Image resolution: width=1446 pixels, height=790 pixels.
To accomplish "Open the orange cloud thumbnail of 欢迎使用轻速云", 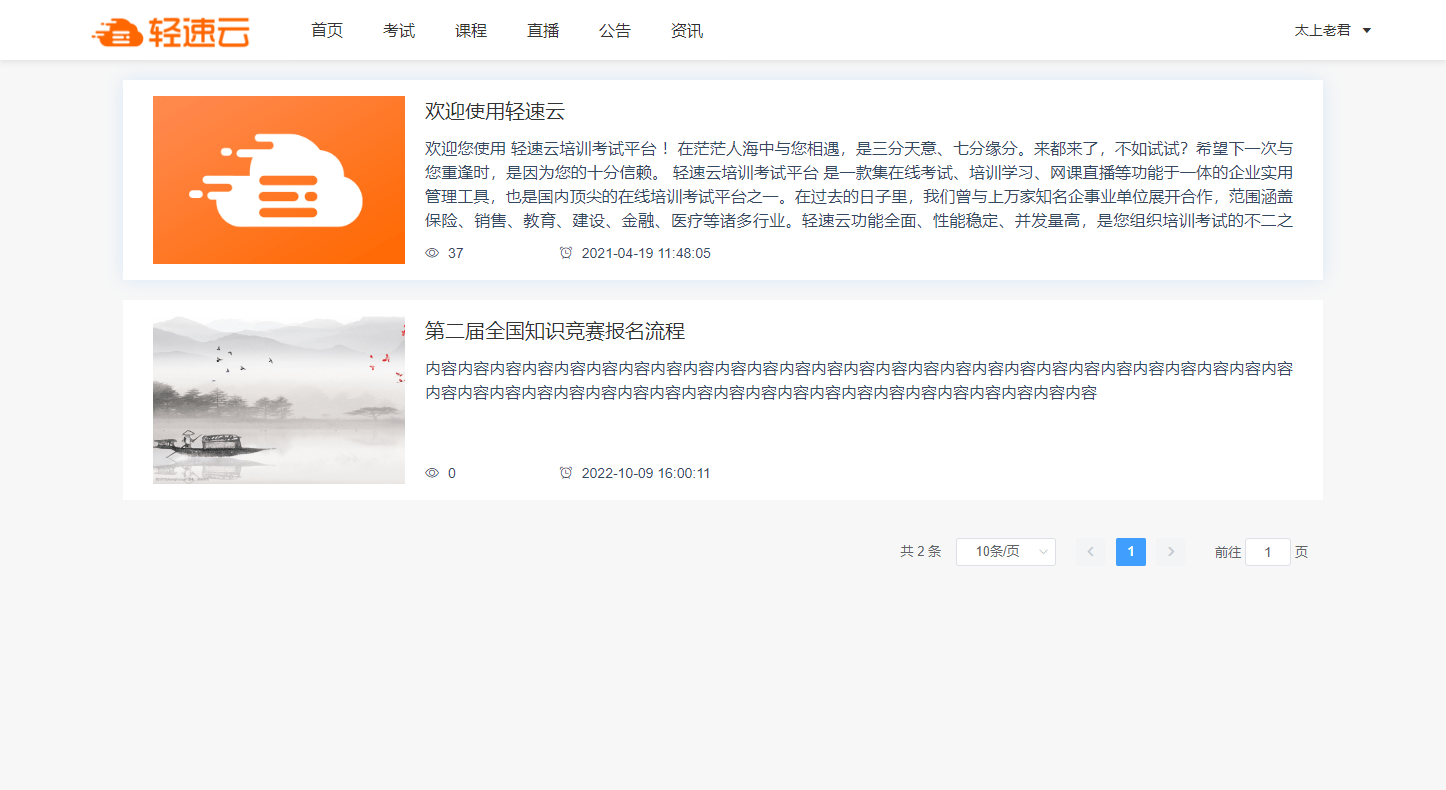I will pyautogui.click(x=279, y=180).
